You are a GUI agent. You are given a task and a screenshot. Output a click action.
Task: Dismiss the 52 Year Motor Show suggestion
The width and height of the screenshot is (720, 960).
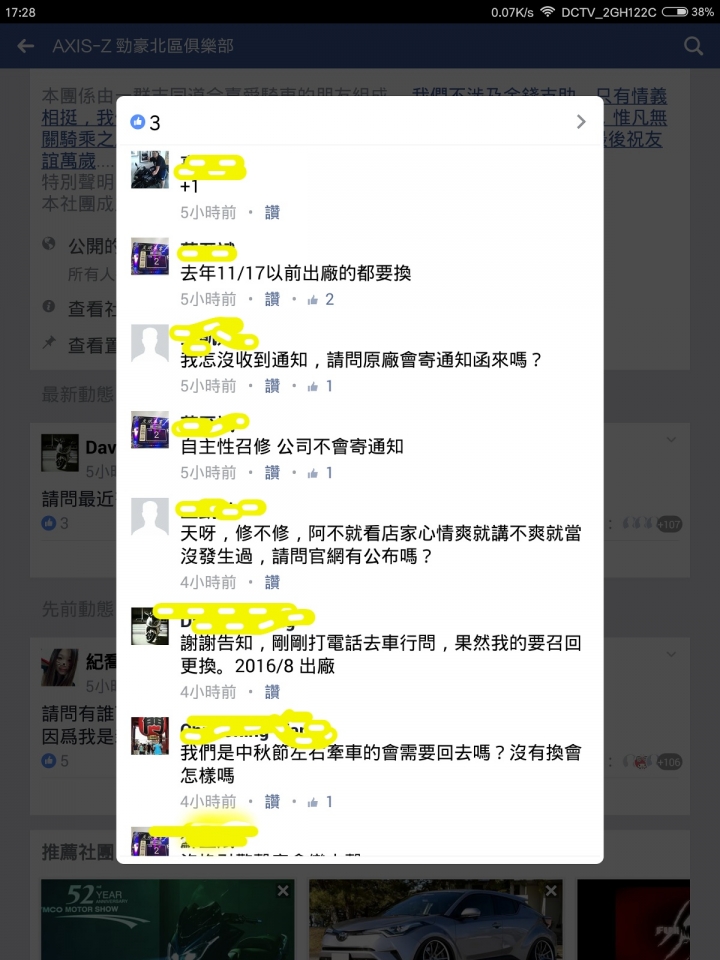283,891
